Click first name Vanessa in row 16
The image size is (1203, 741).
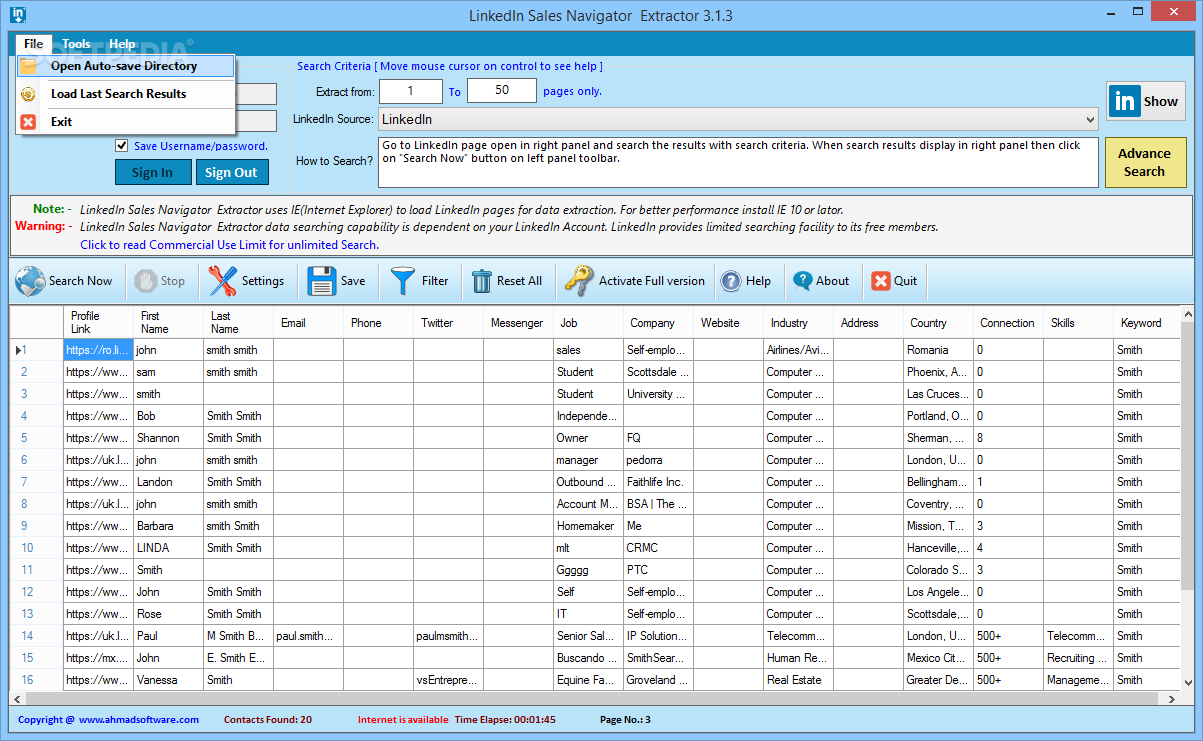tap(169, 680)
